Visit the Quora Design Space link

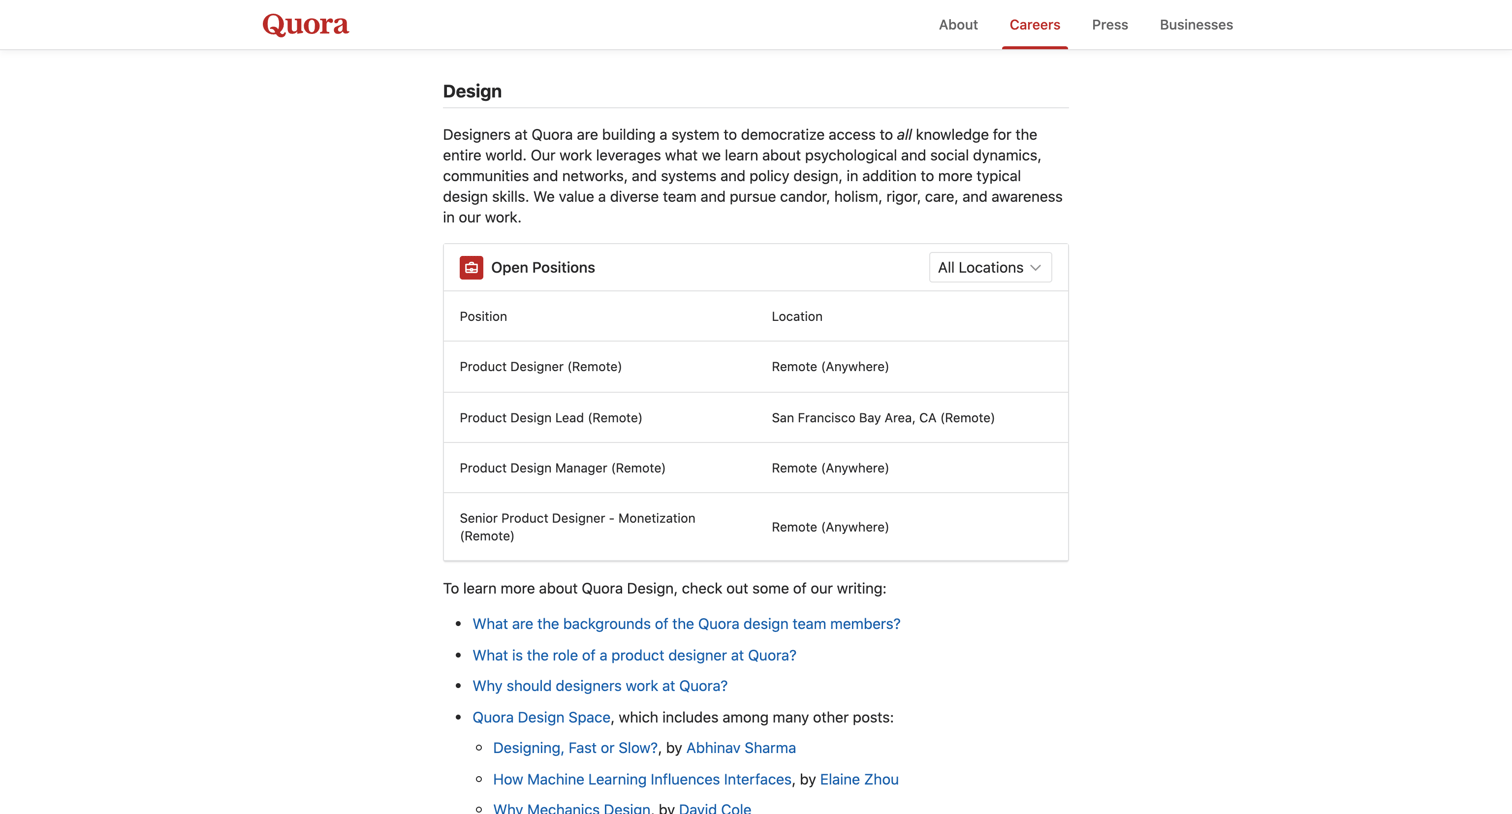tap(541, 717)
